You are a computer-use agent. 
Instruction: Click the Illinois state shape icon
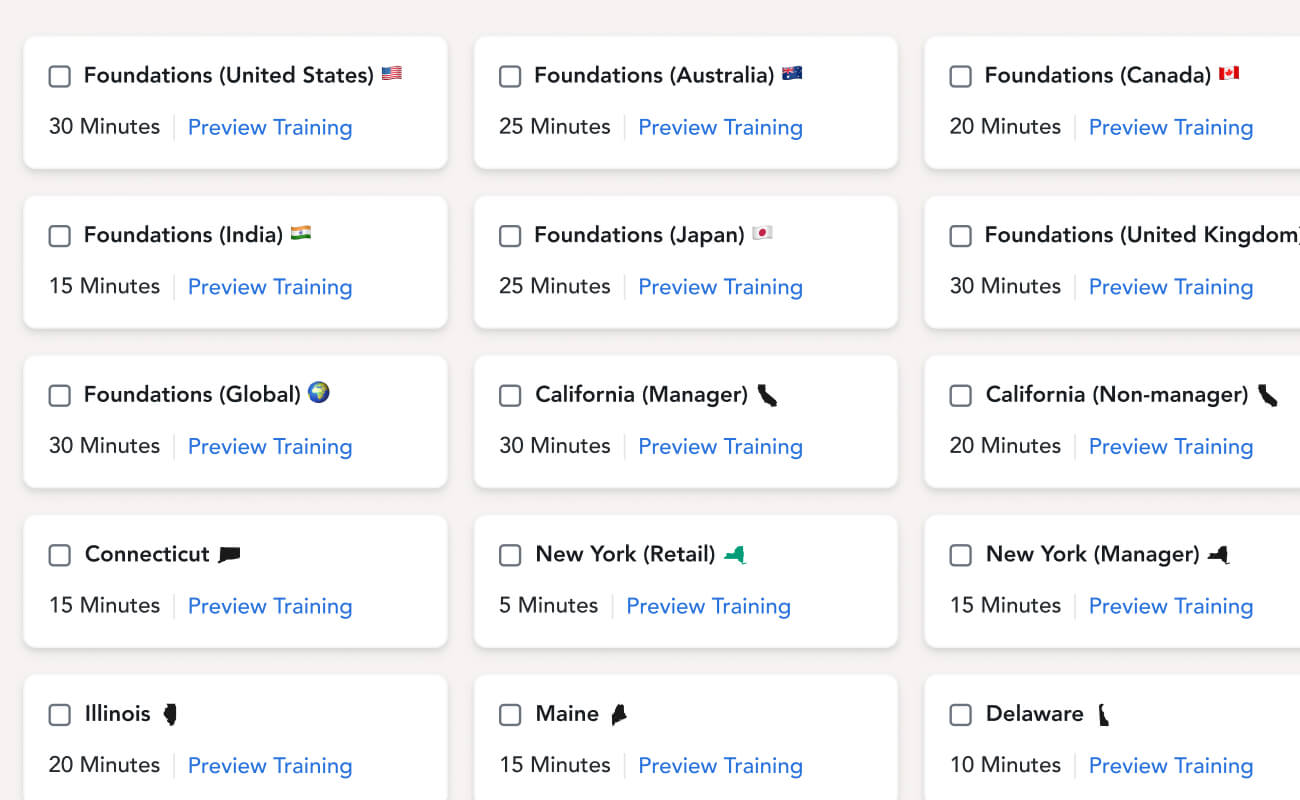coord(170,714)
